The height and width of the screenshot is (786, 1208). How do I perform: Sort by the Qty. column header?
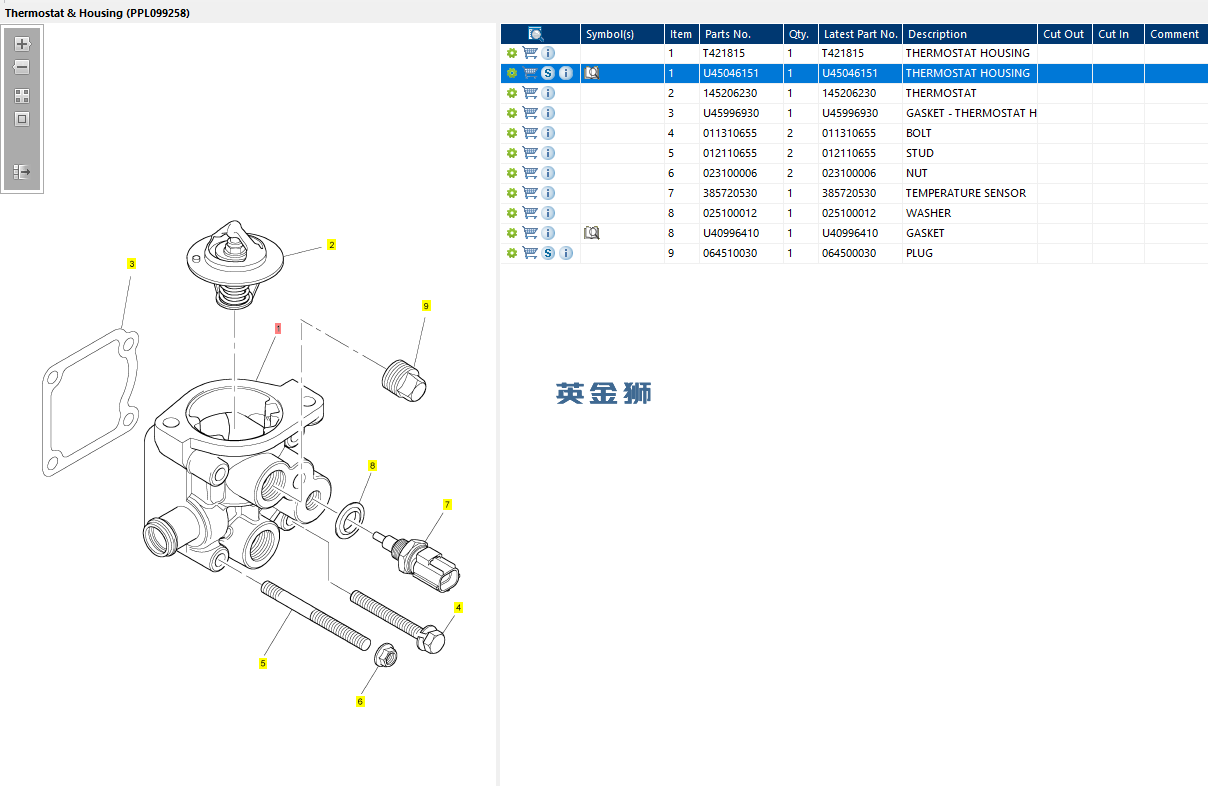(x=800, y=34)
